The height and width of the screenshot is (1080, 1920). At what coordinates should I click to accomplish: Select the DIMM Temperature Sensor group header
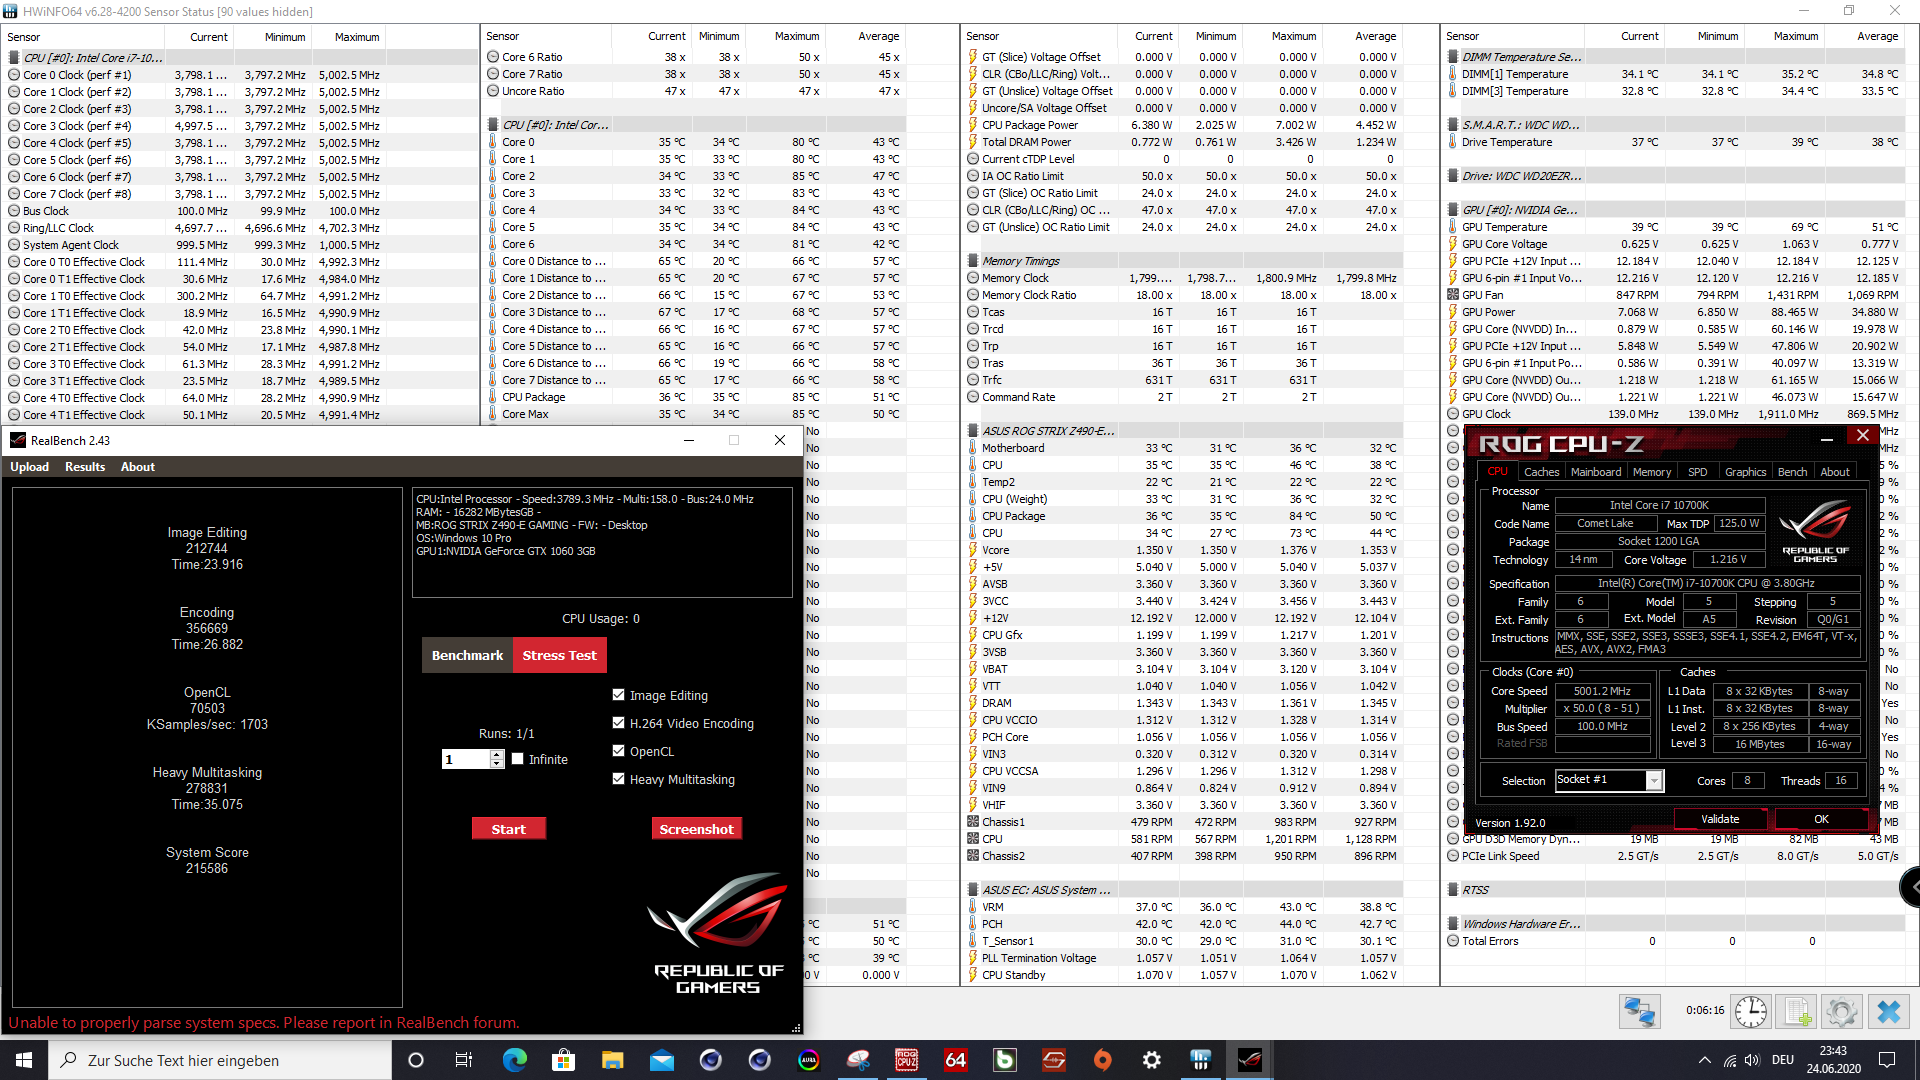pos(1521,57)
